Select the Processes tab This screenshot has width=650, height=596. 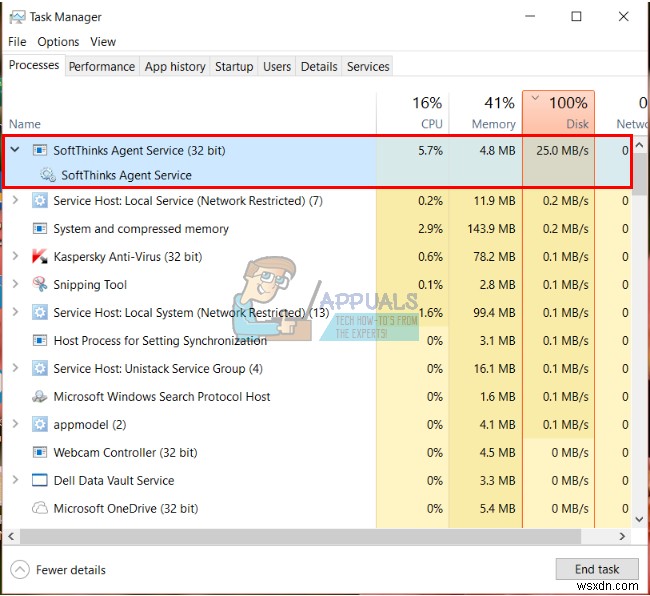point(34,65)
